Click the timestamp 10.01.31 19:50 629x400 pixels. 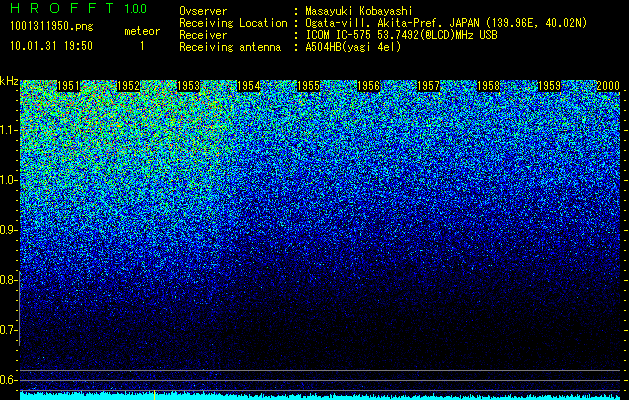coord(52,46)
